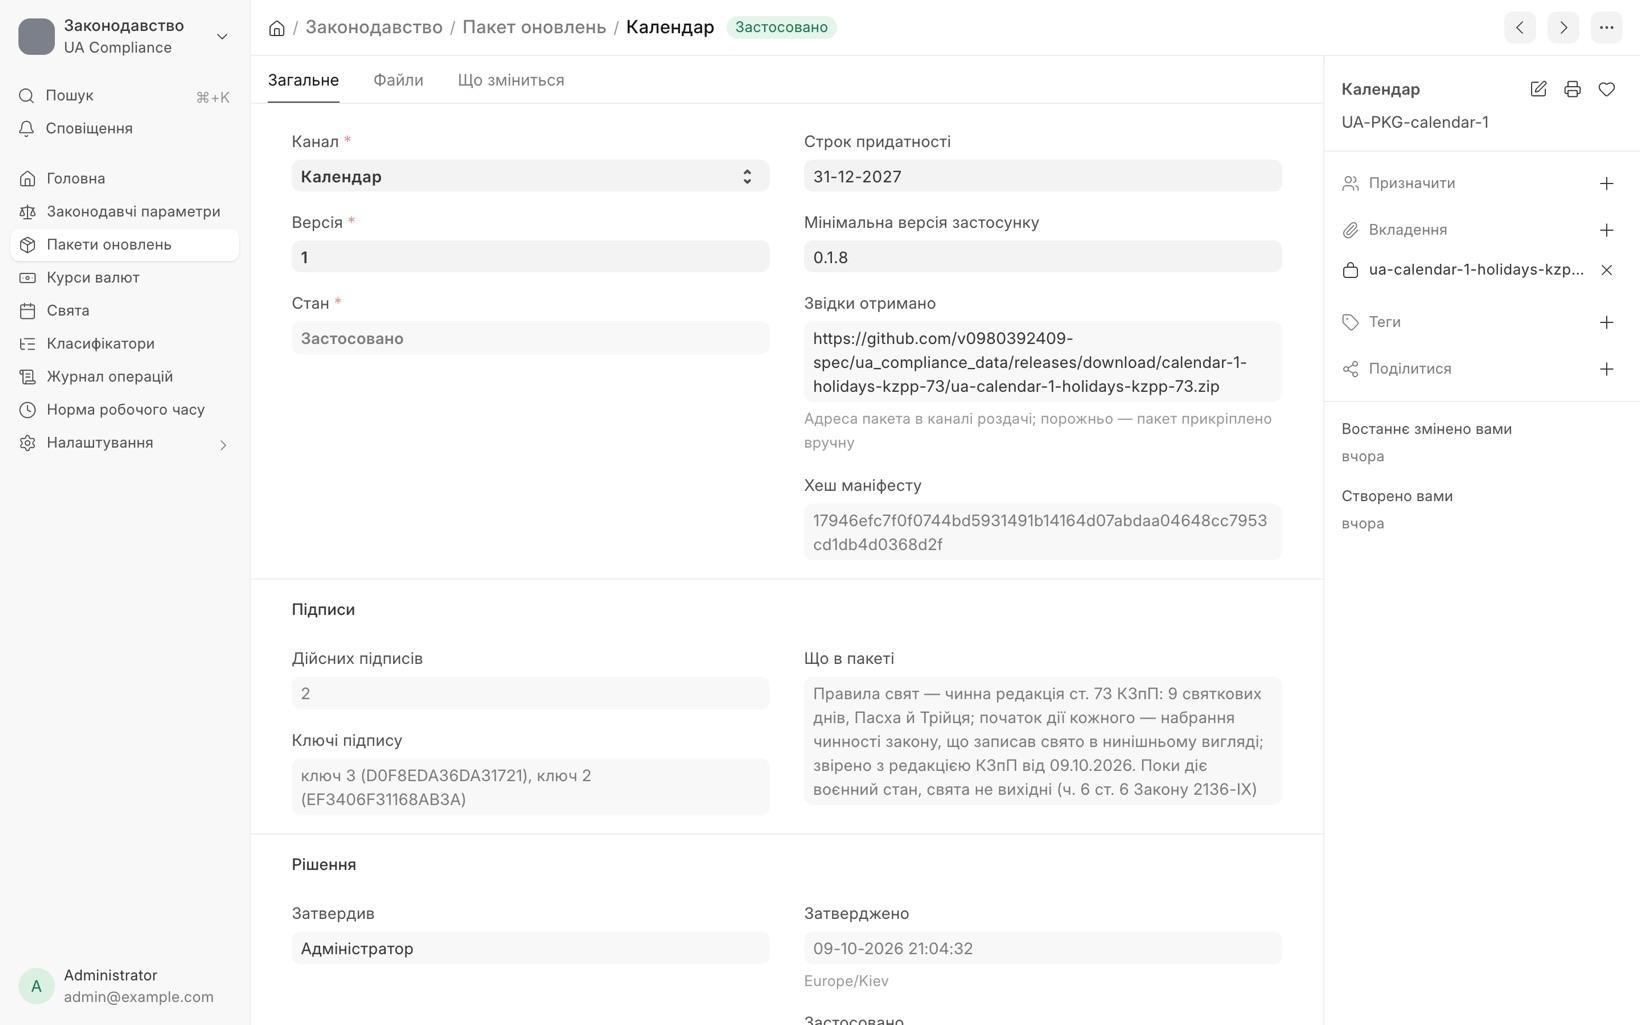Like the document with heart icon
Viewport: 1640px width, 1025px height.
point(1606,89)
